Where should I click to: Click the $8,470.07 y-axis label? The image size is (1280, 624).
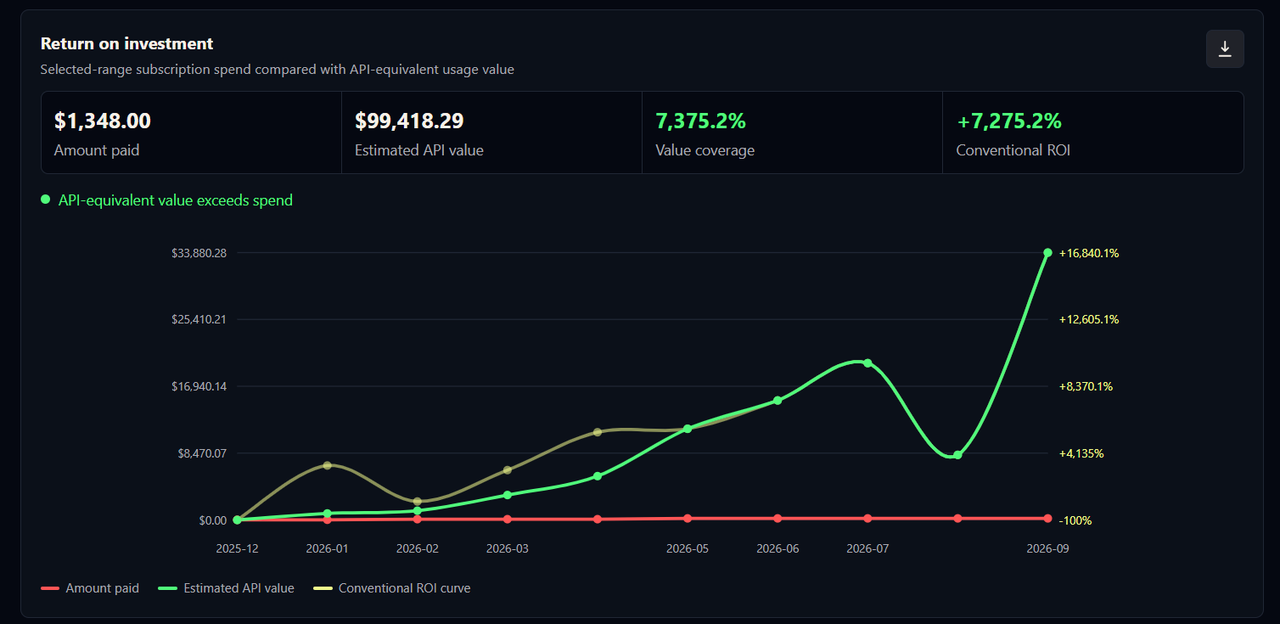[203, 453]
